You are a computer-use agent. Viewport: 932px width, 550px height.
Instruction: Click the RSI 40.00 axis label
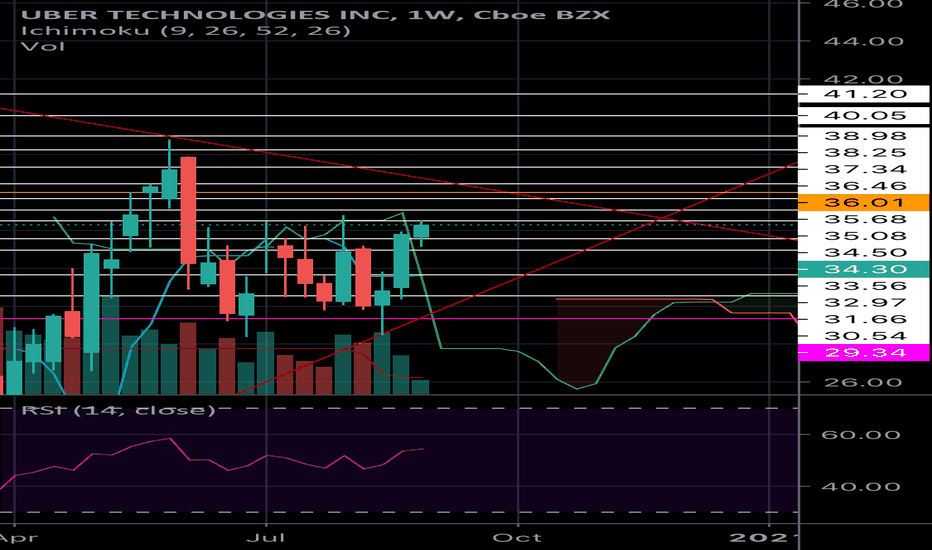(x=861, y=486)
